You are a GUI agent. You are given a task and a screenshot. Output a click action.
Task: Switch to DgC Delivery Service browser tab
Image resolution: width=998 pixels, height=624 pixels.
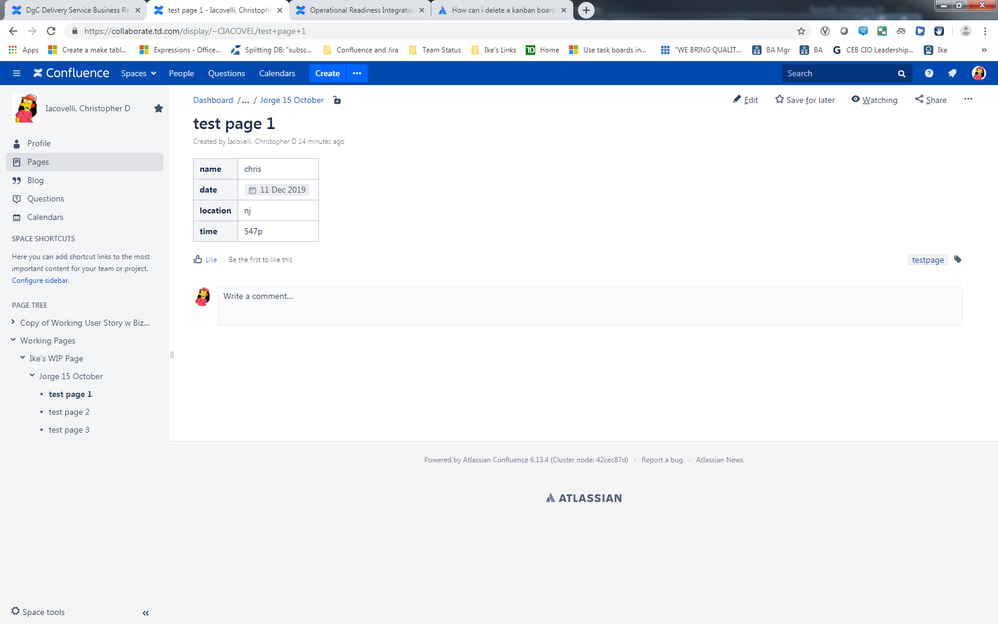click(x=76, y=10)
